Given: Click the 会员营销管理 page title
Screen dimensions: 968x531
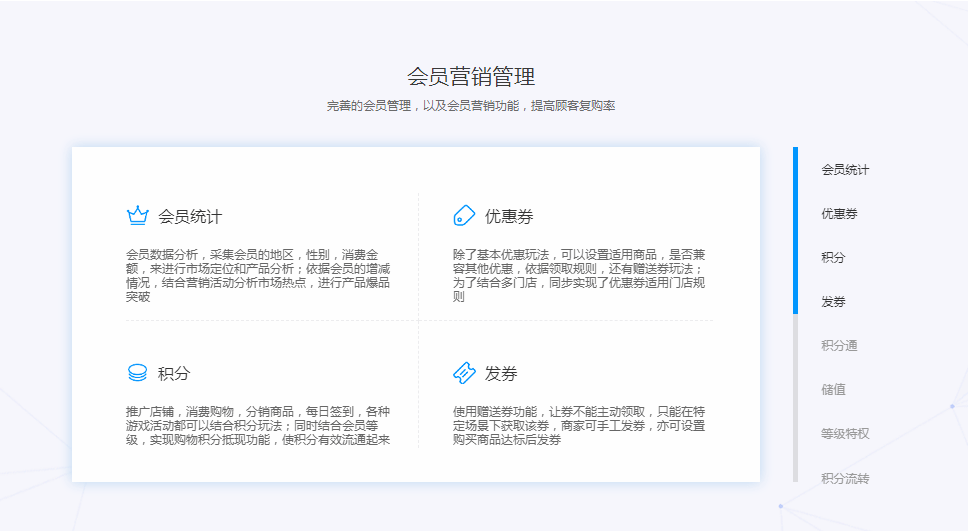Looking at the screenshot, I should pyautogui.click(x=470, y=77).
